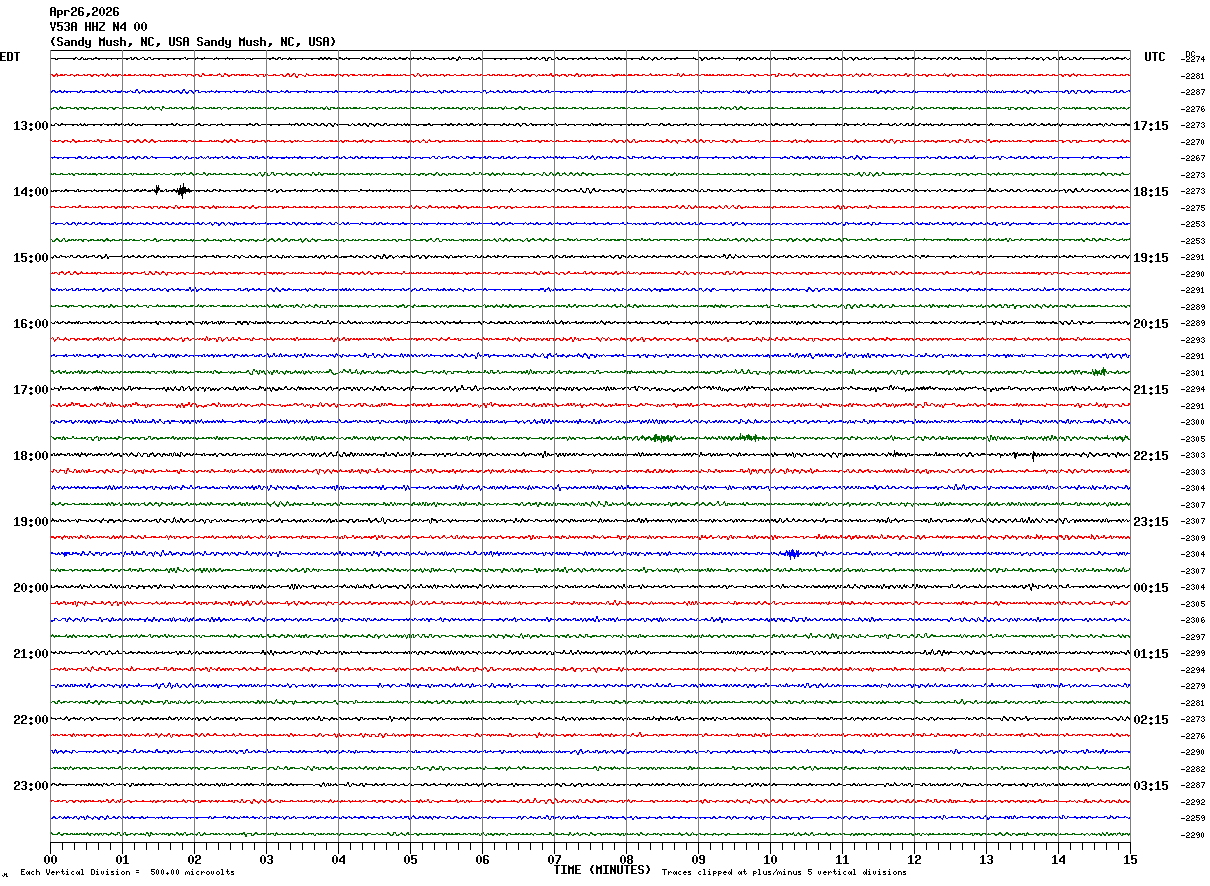
Task: Click the 17:15 UTC time label
Action: [1151, 126]
